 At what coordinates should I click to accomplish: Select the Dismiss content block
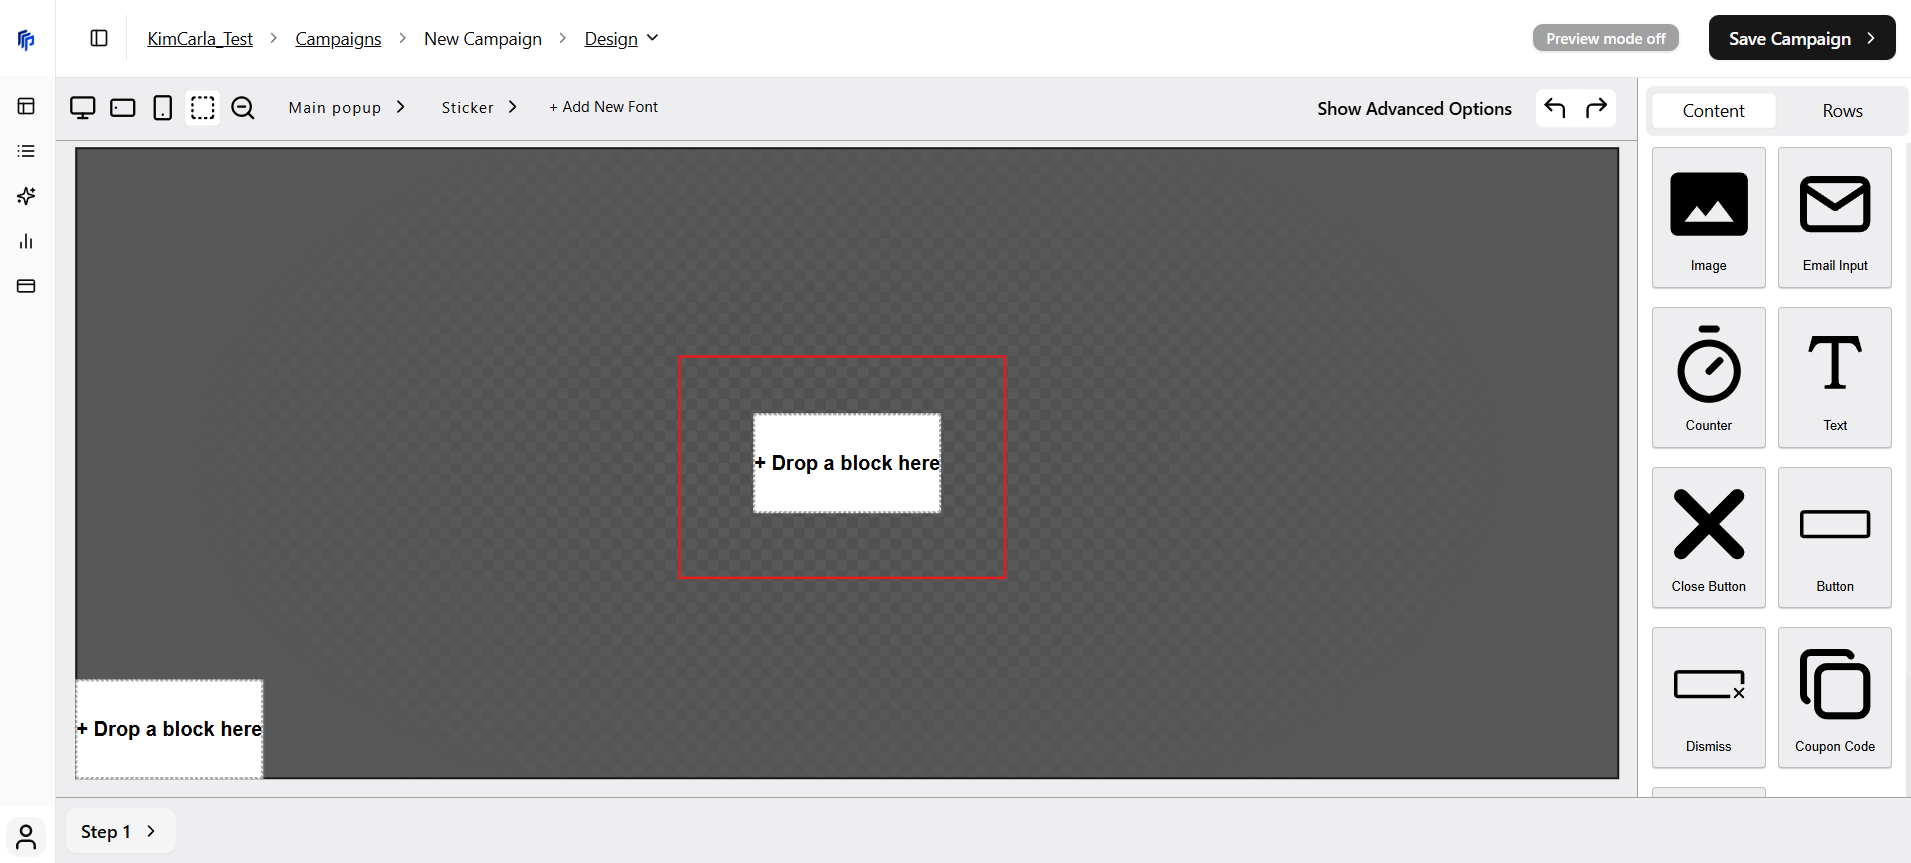pos(1709,698)
